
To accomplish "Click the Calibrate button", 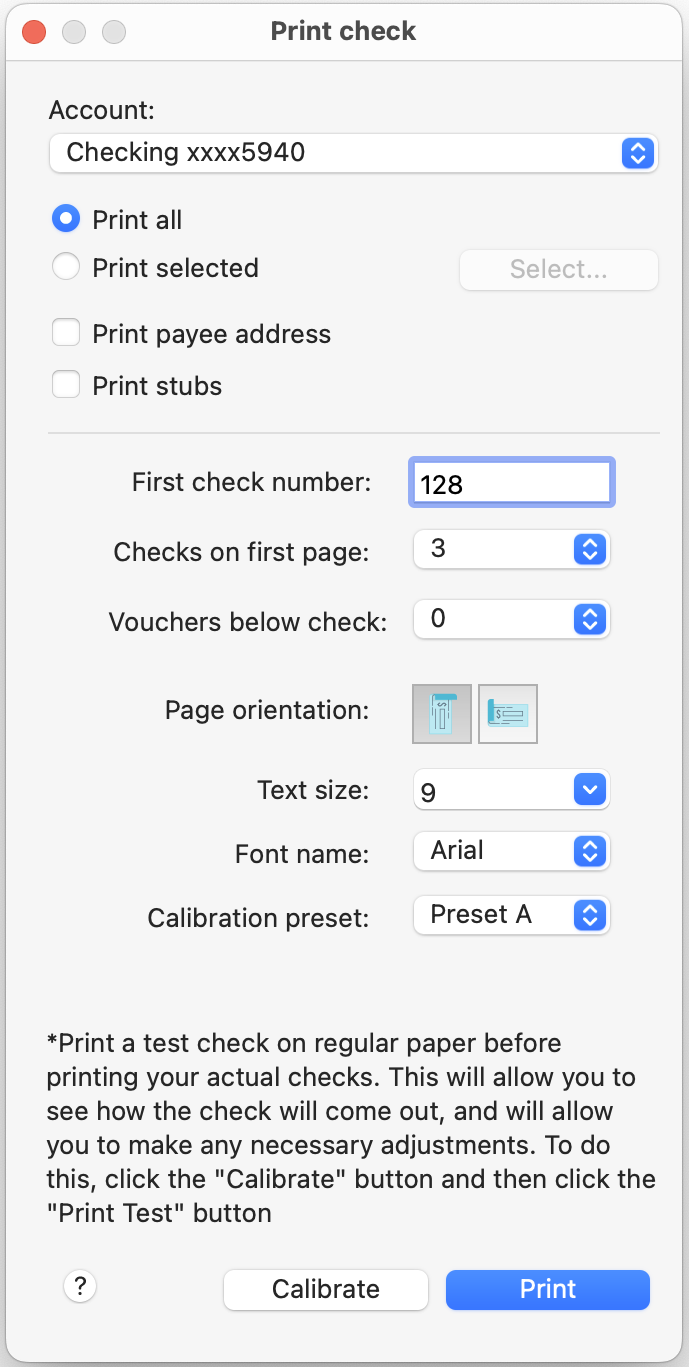I will pyautogui.click(x=326, y=1289).
